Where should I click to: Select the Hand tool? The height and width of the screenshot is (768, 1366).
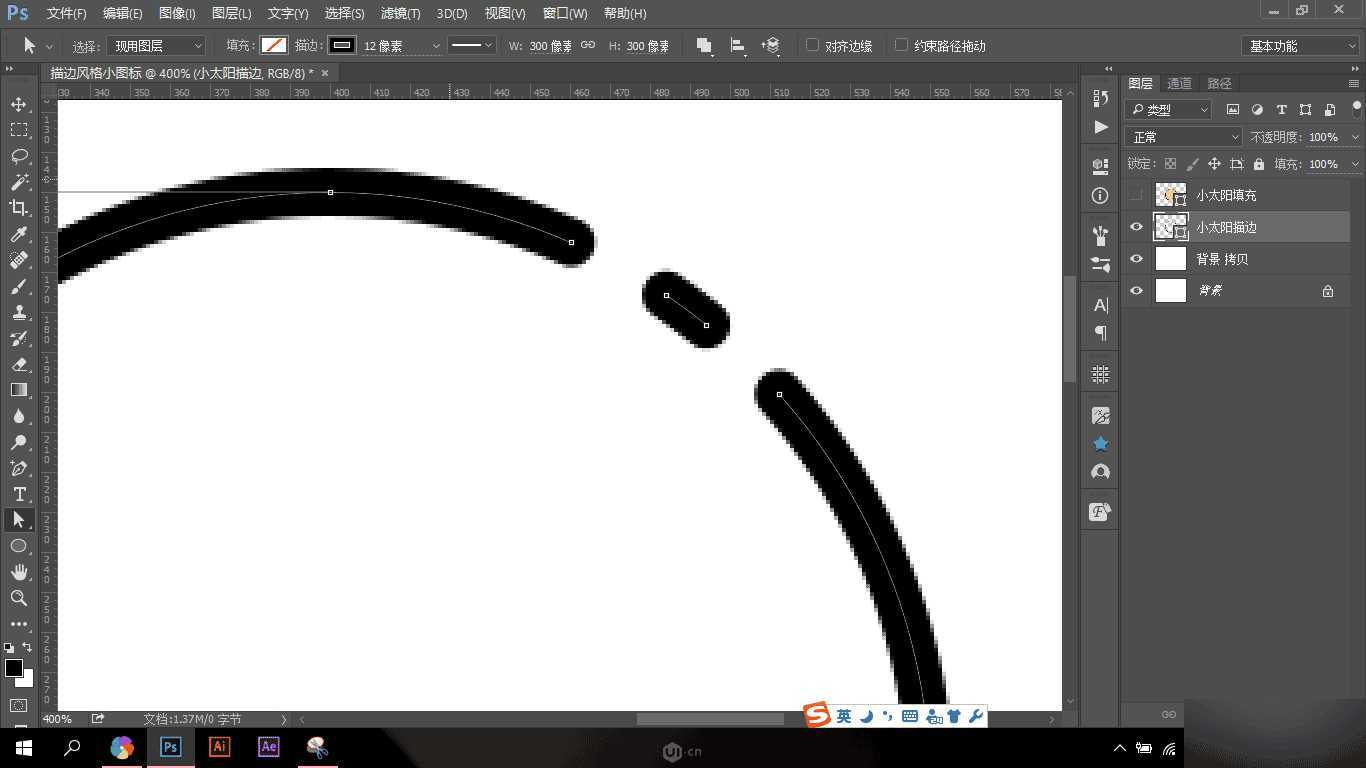[20, 572]
